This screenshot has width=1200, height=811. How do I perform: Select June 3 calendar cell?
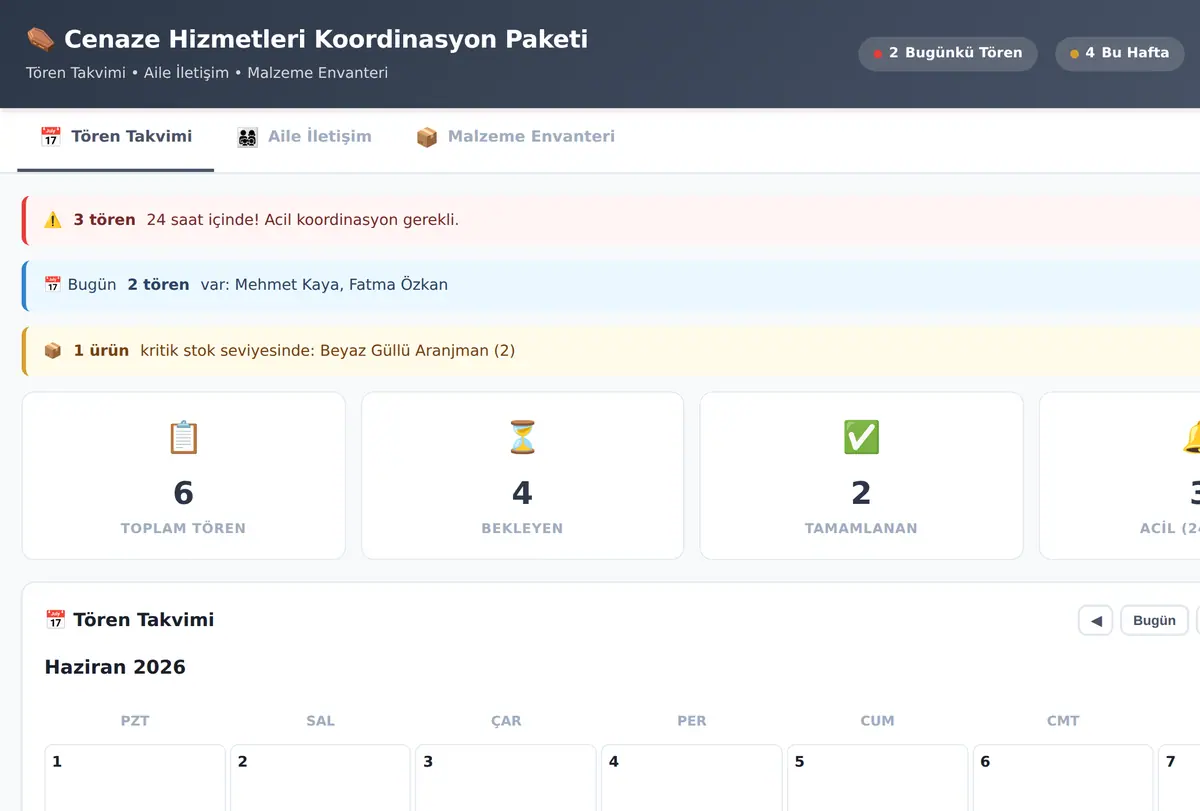[506, 778]
